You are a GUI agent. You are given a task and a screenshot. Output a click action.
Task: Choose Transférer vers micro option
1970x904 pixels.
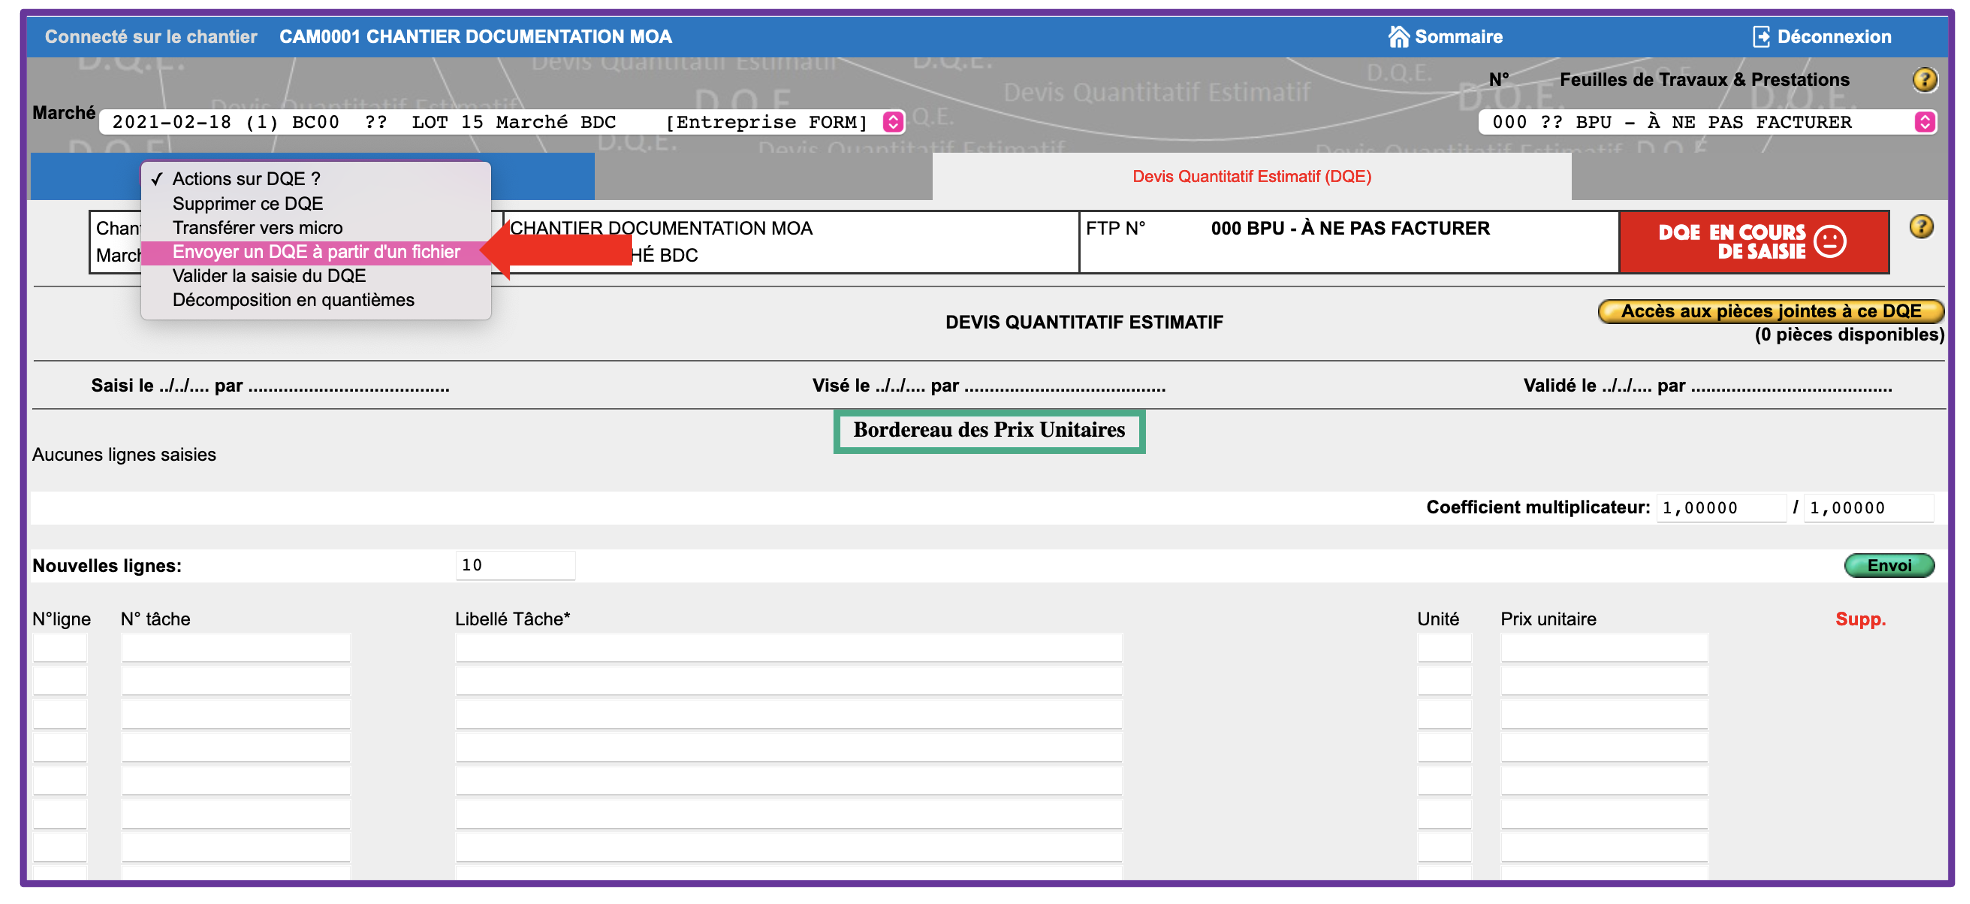[x=255, y=227]
